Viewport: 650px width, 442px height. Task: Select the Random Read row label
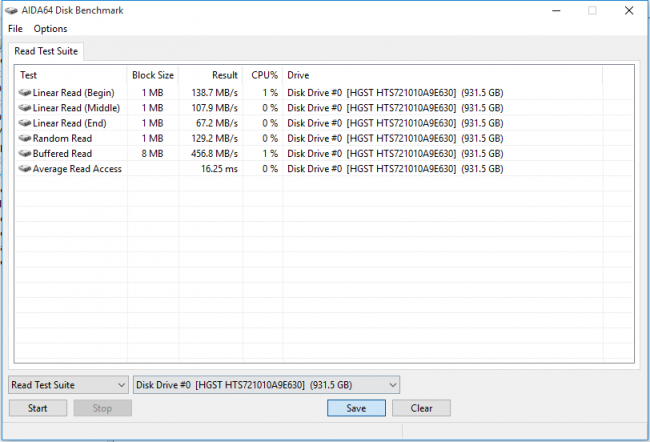[x=62, y=138]
